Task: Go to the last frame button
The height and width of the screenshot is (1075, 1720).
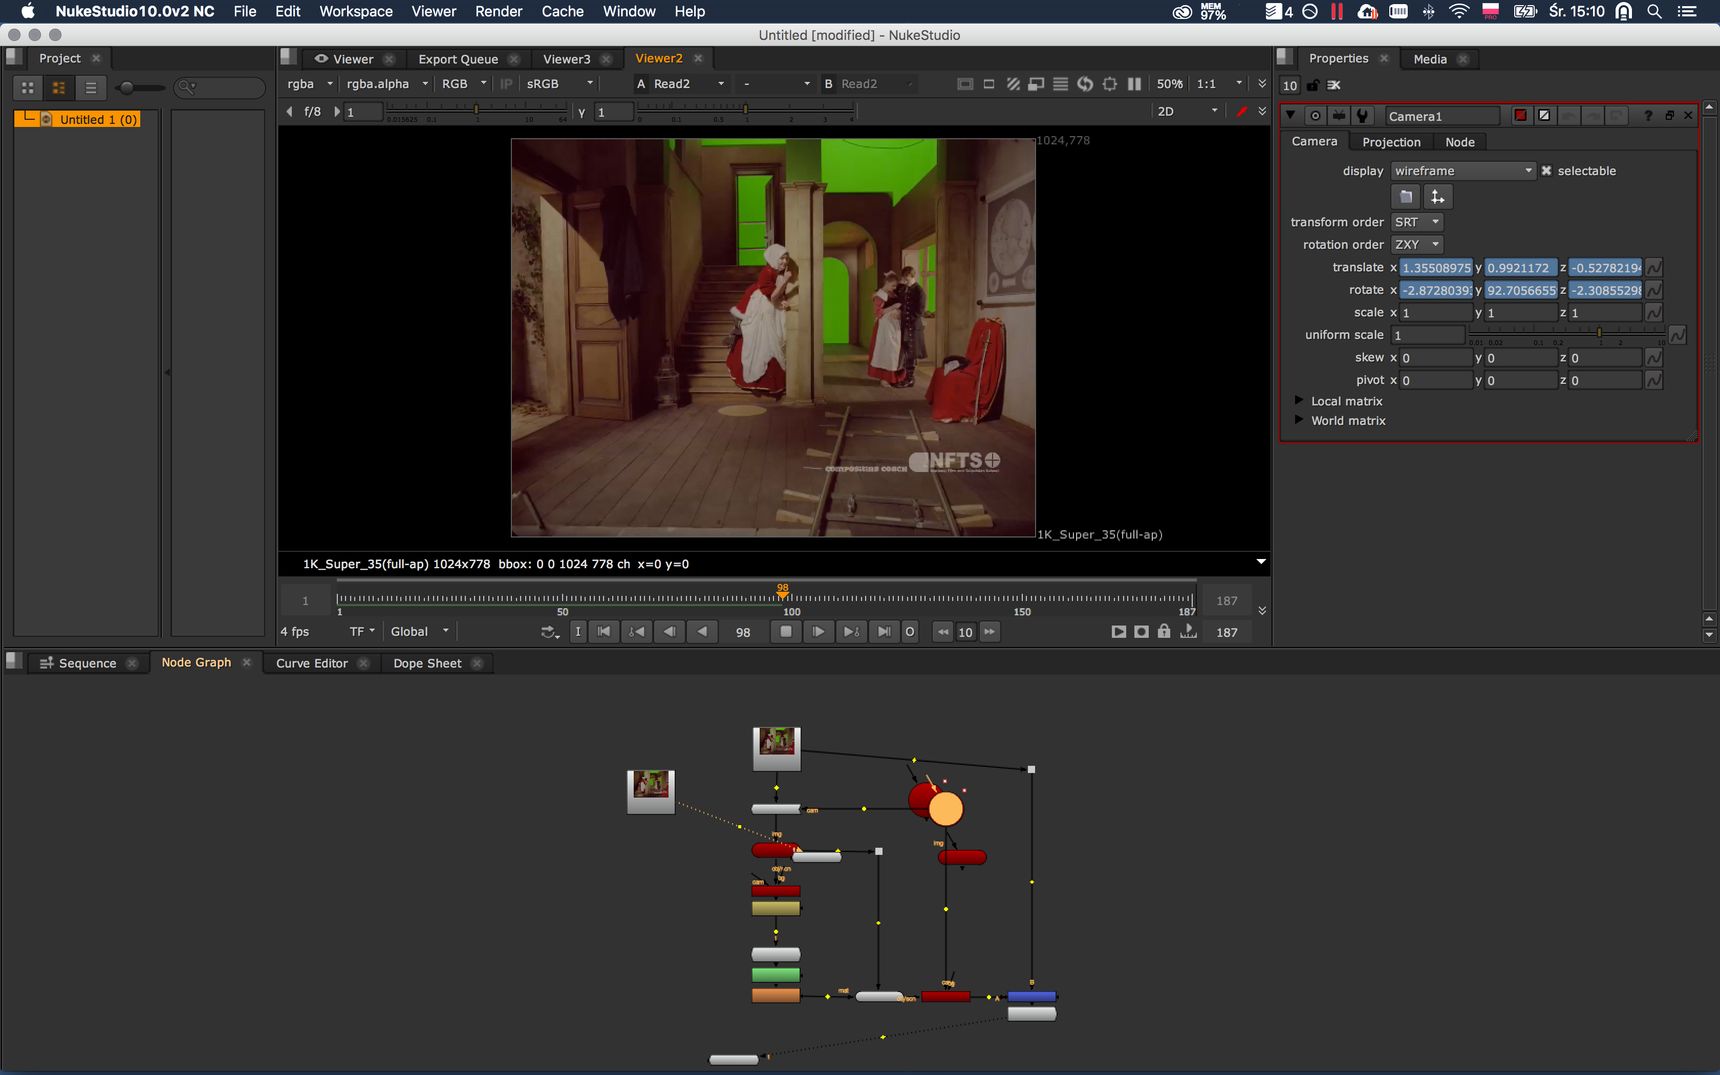Action: [884, 632]
